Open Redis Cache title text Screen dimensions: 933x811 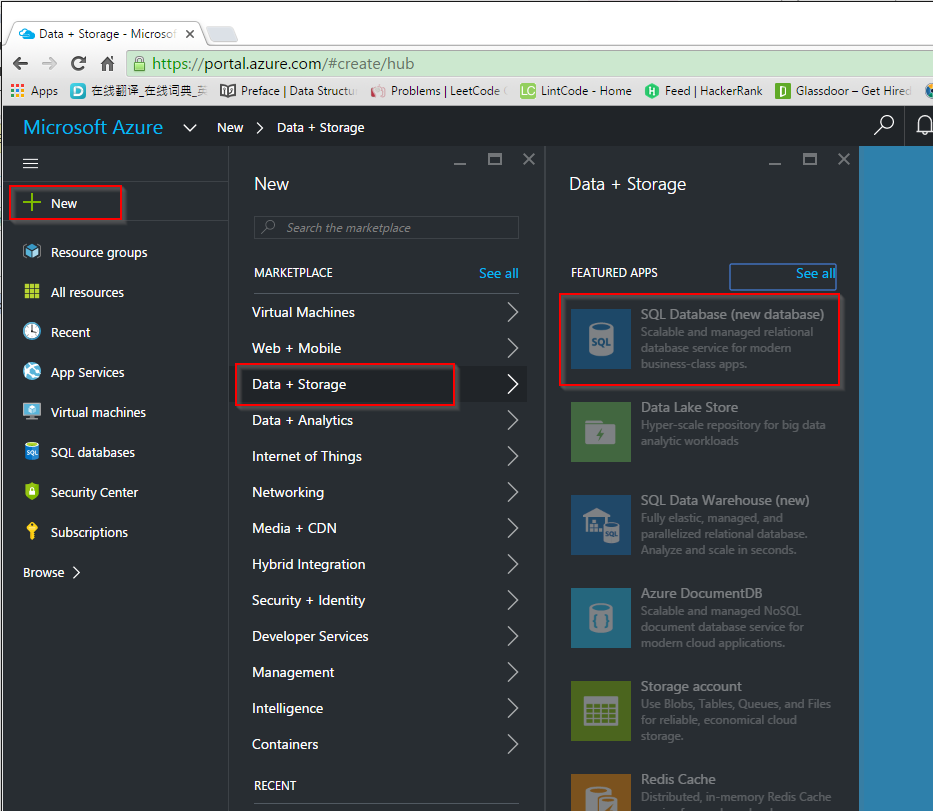pyautogui.click(x=678, y=779)
